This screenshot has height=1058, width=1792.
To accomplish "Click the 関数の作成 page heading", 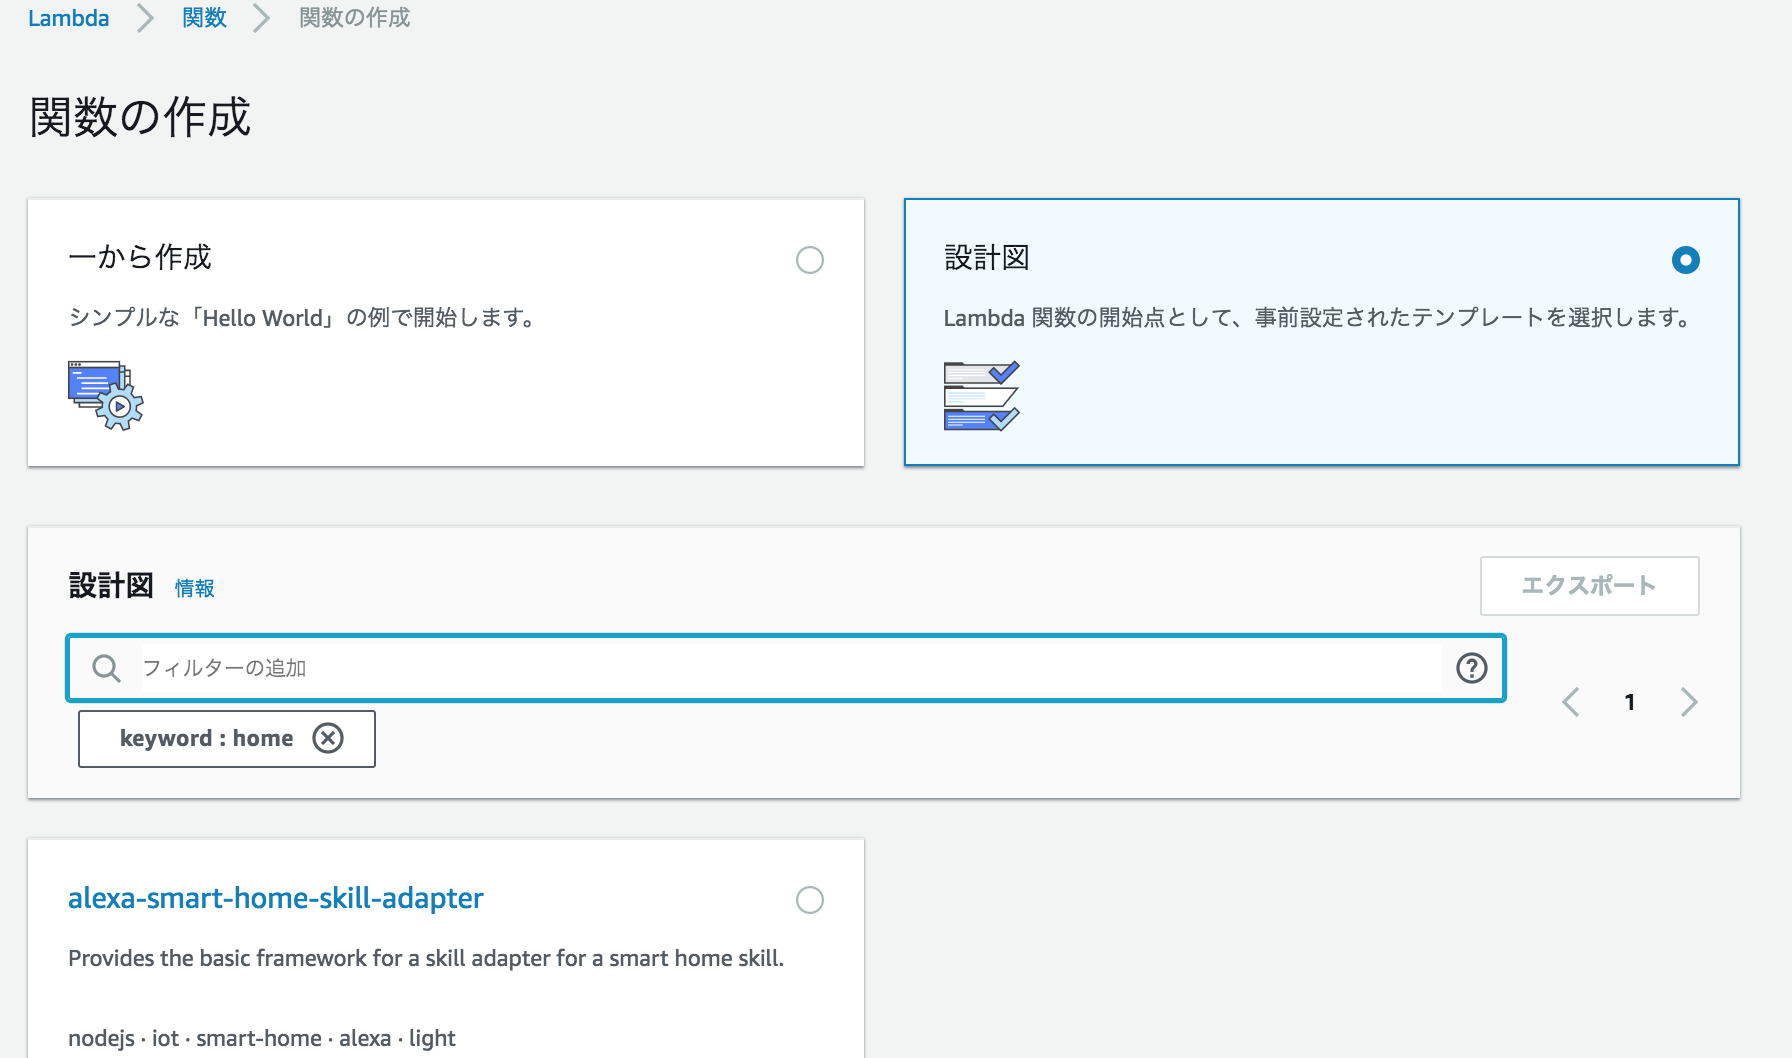I will [140, 117].
